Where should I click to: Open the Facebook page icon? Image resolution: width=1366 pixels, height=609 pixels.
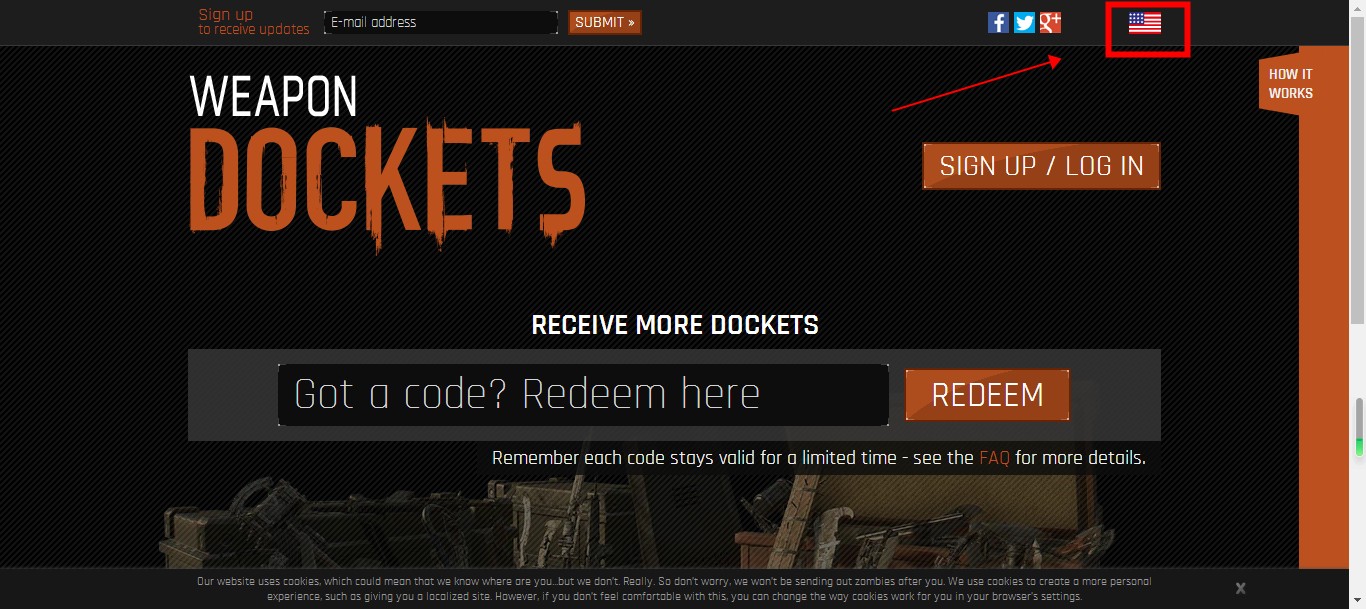pos(998,22)
